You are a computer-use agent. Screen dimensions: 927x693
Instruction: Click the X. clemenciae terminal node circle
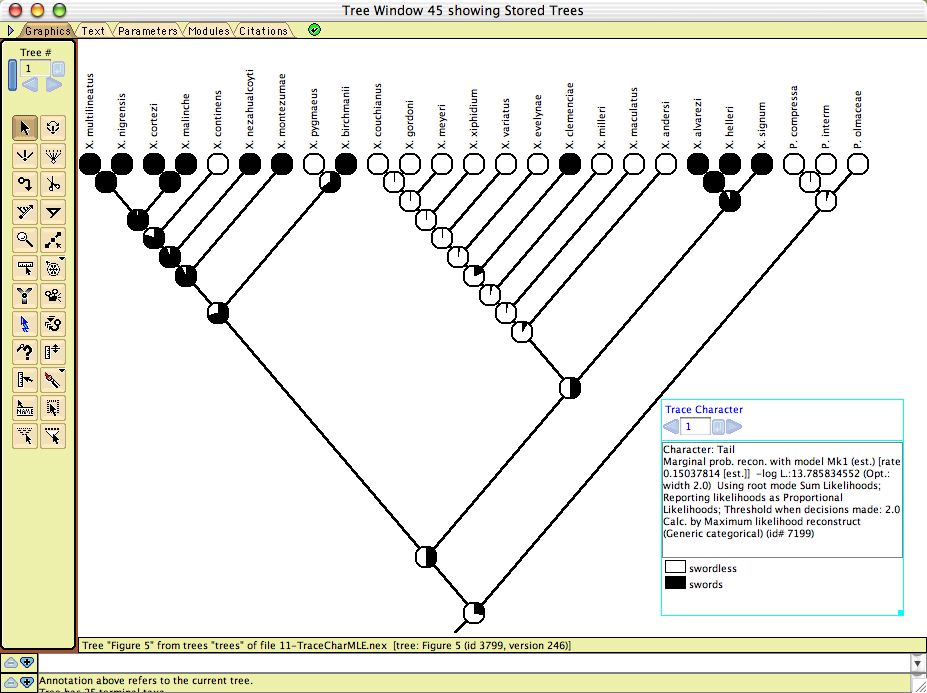point(569,163)
